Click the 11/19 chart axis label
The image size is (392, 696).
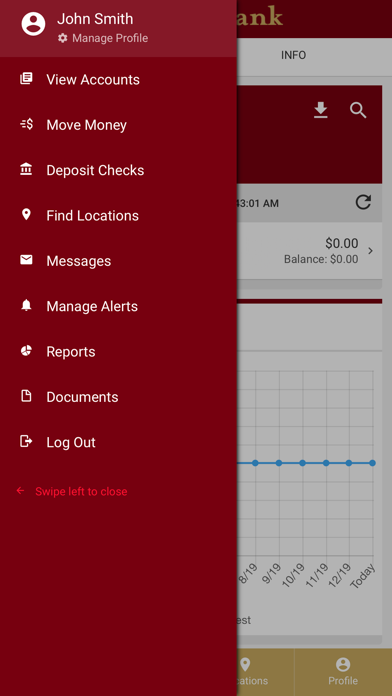pyautogui.click(x=317, y=575)
